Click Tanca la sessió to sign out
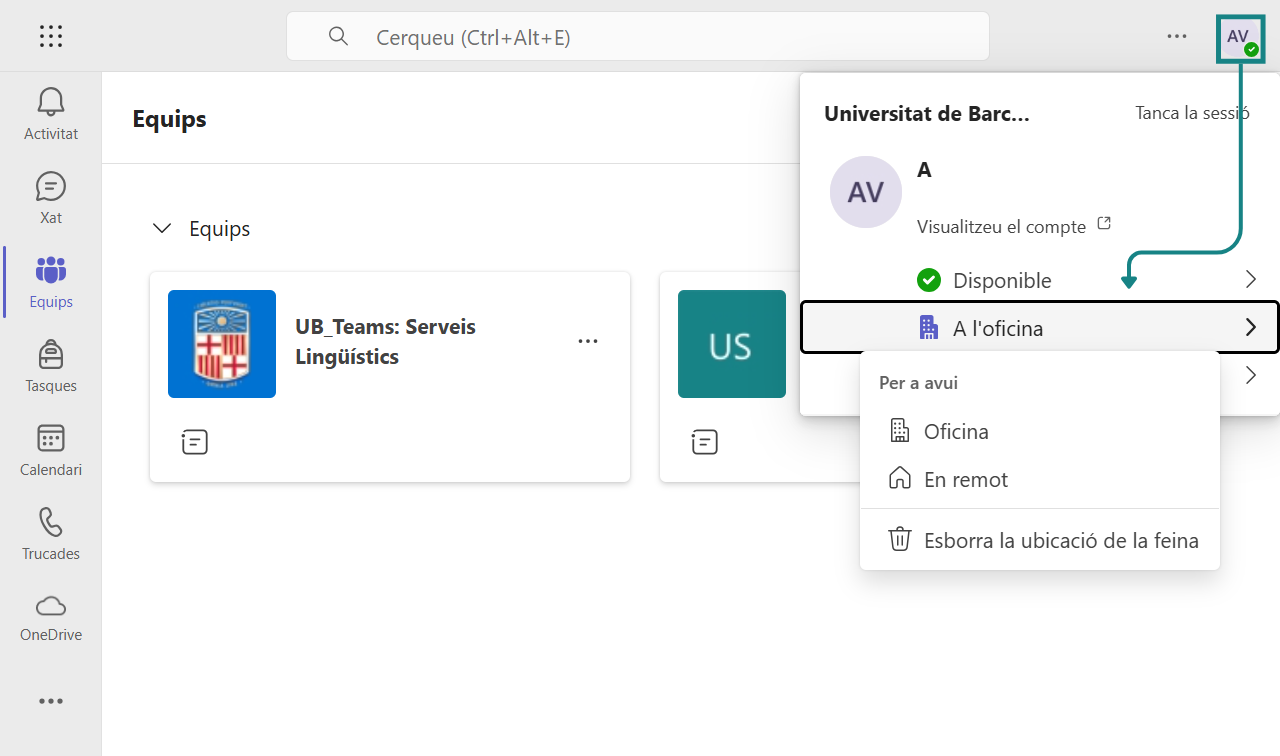 (x=1192, y=113)
